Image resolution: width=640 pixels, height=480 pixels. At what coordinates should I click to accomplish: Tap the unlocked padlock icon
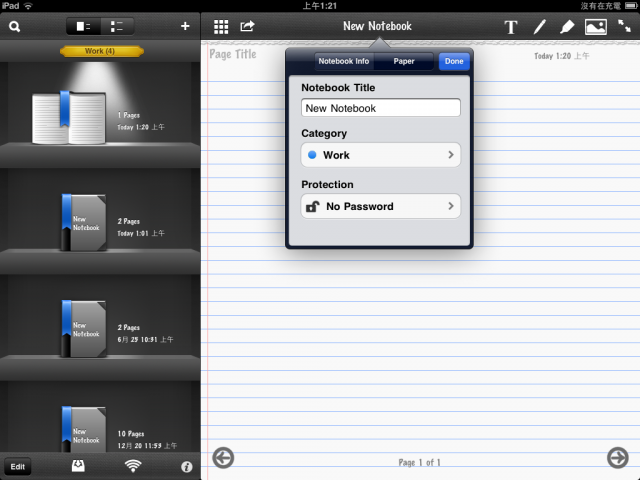click(313, 207)
